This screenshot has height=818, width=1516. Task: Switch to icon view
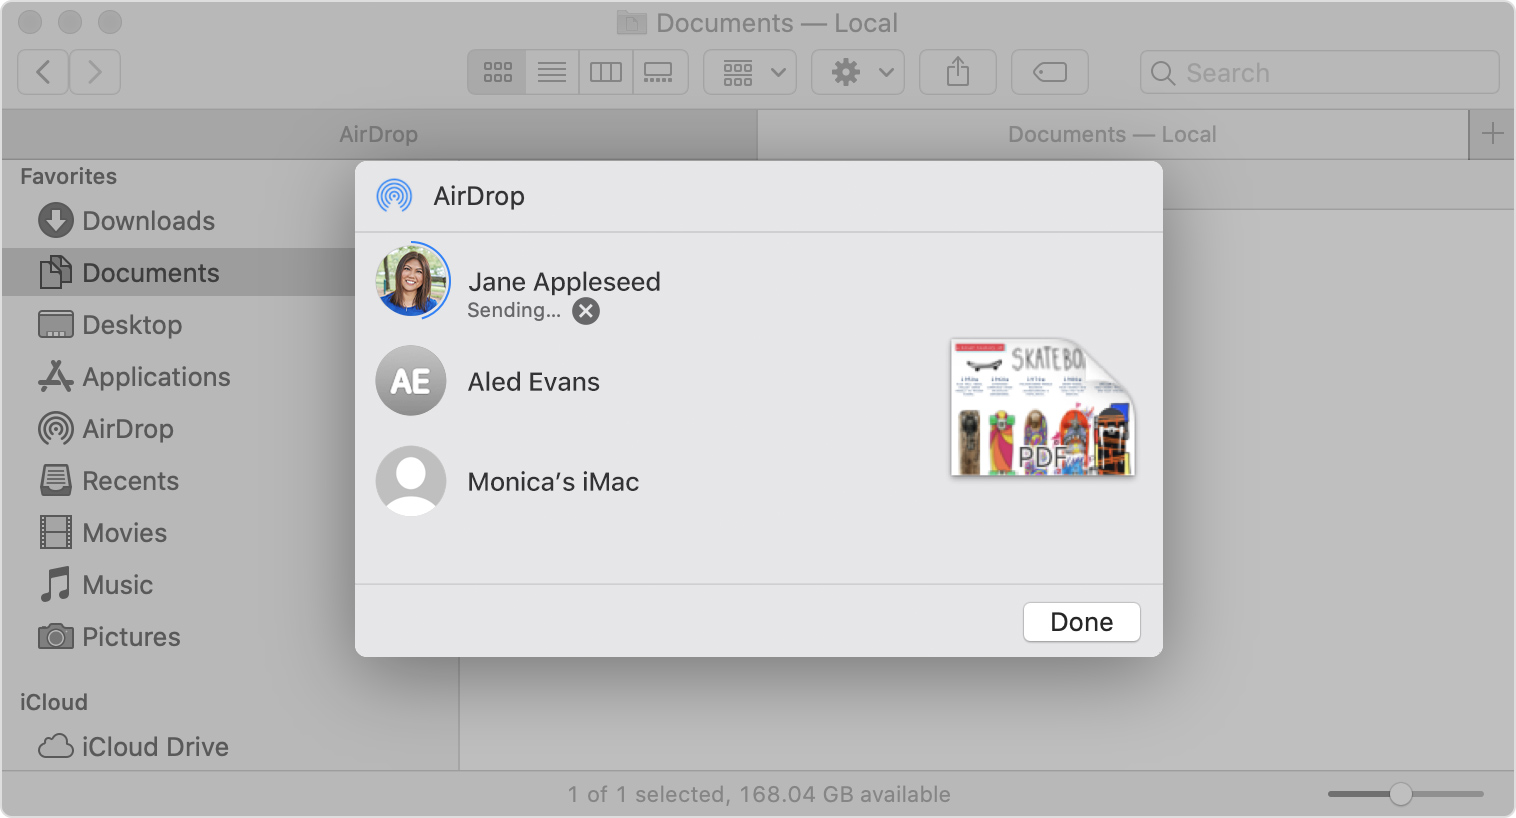point(497,72)
